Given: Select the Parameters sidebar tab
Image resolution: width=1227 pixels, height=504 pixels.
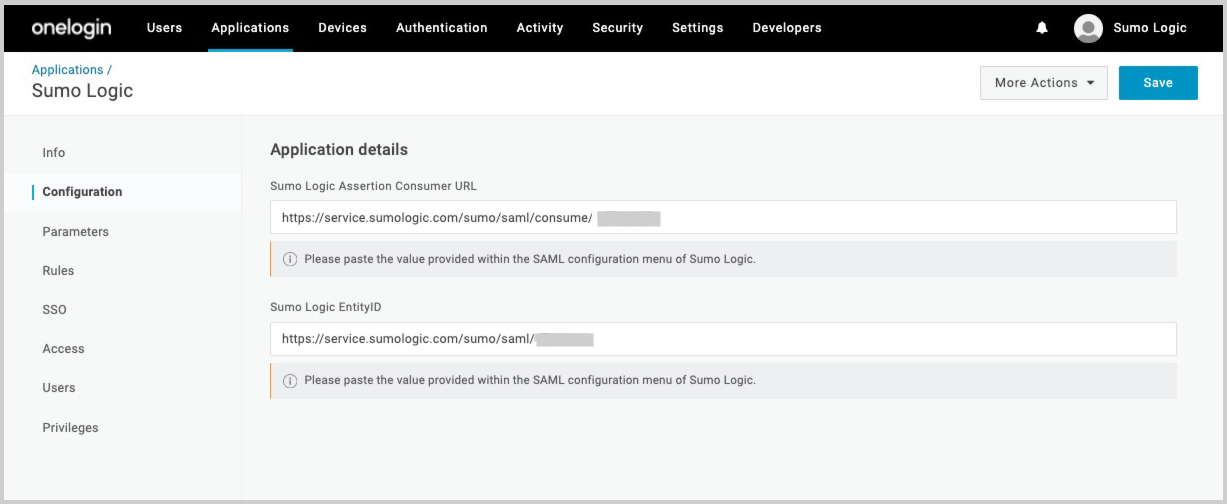Looking at the screenshot, I should pyautogui.click(x=75, y=232).
